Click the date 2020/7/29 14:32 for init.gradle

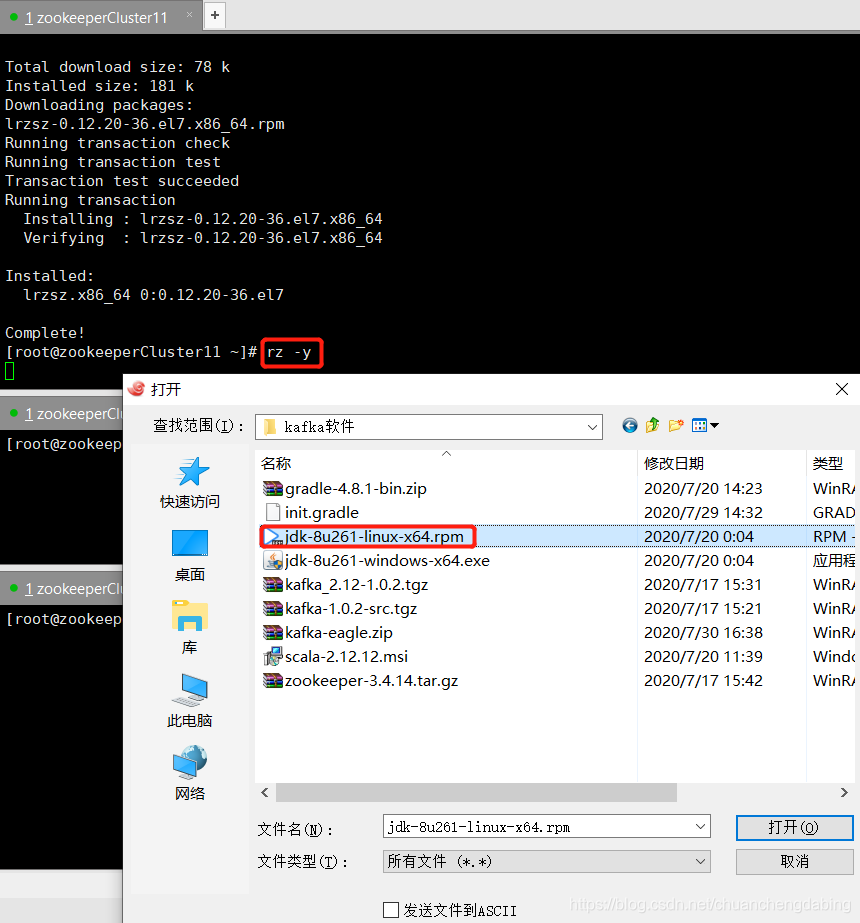pyautogui.click(x=703, y=513)
